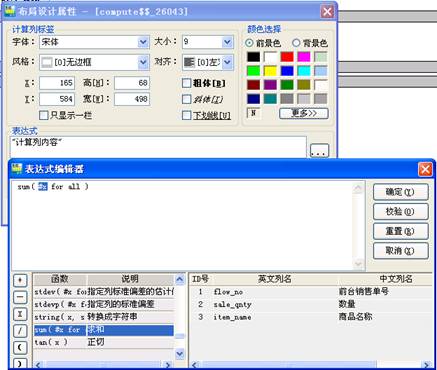Pick the blue color swatch
Image resolution: width=437 pixels, height=370 pixels.
[287, 71]
